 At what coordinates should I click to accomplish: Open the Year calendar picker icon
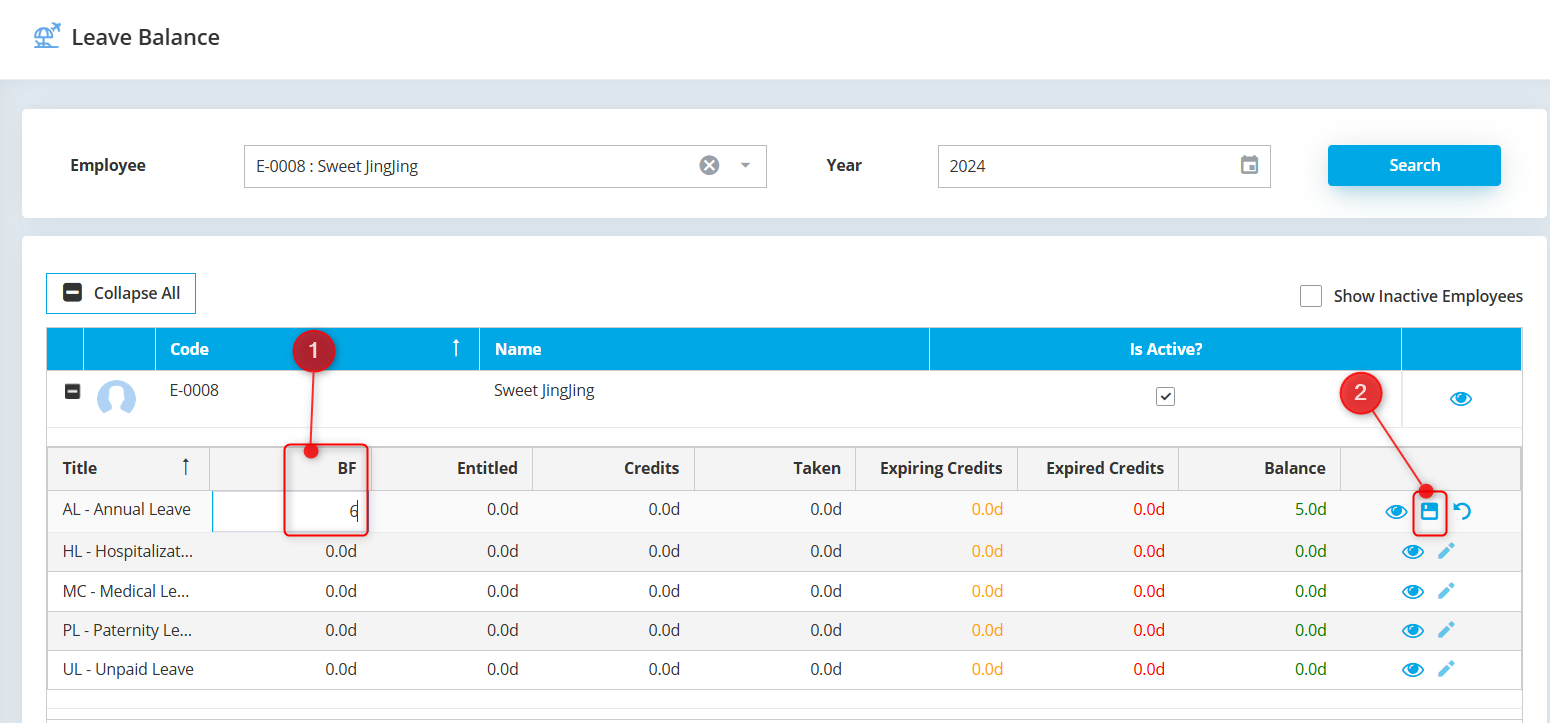(x=1249, y=166)
